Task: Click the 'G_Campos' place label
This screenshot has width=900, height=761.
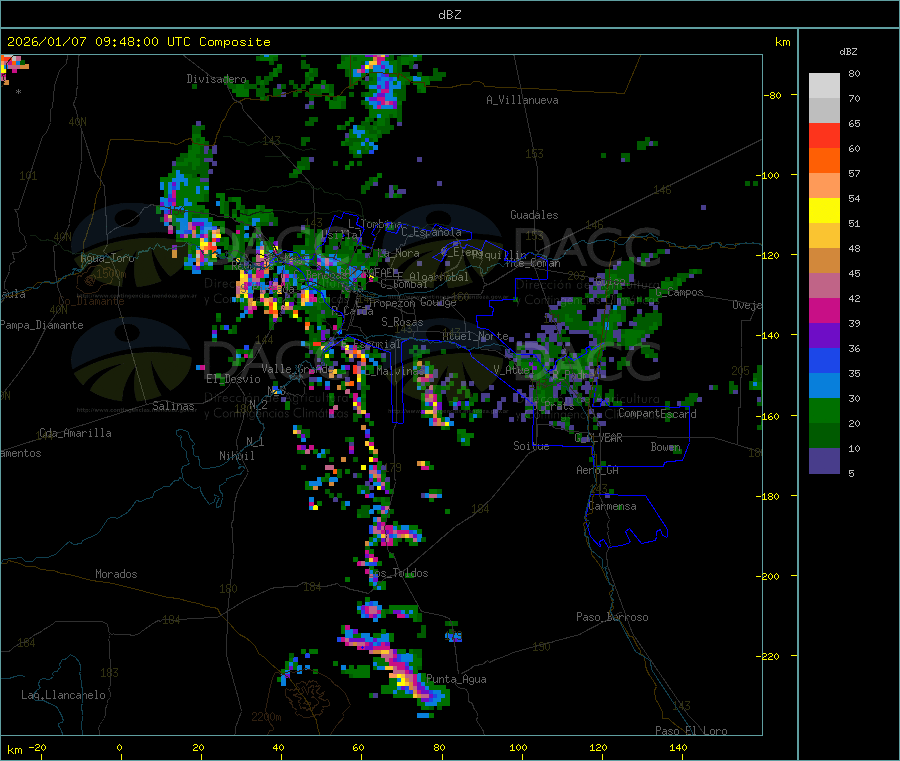Action: [680, 292]
